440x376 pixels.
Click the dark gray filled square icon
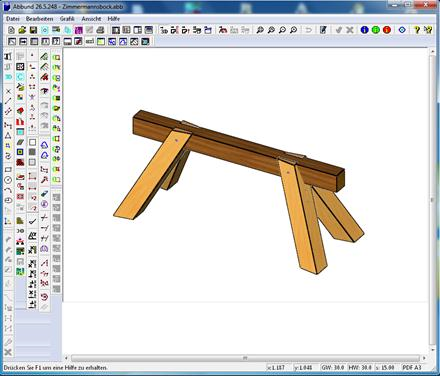pos(32,152)
